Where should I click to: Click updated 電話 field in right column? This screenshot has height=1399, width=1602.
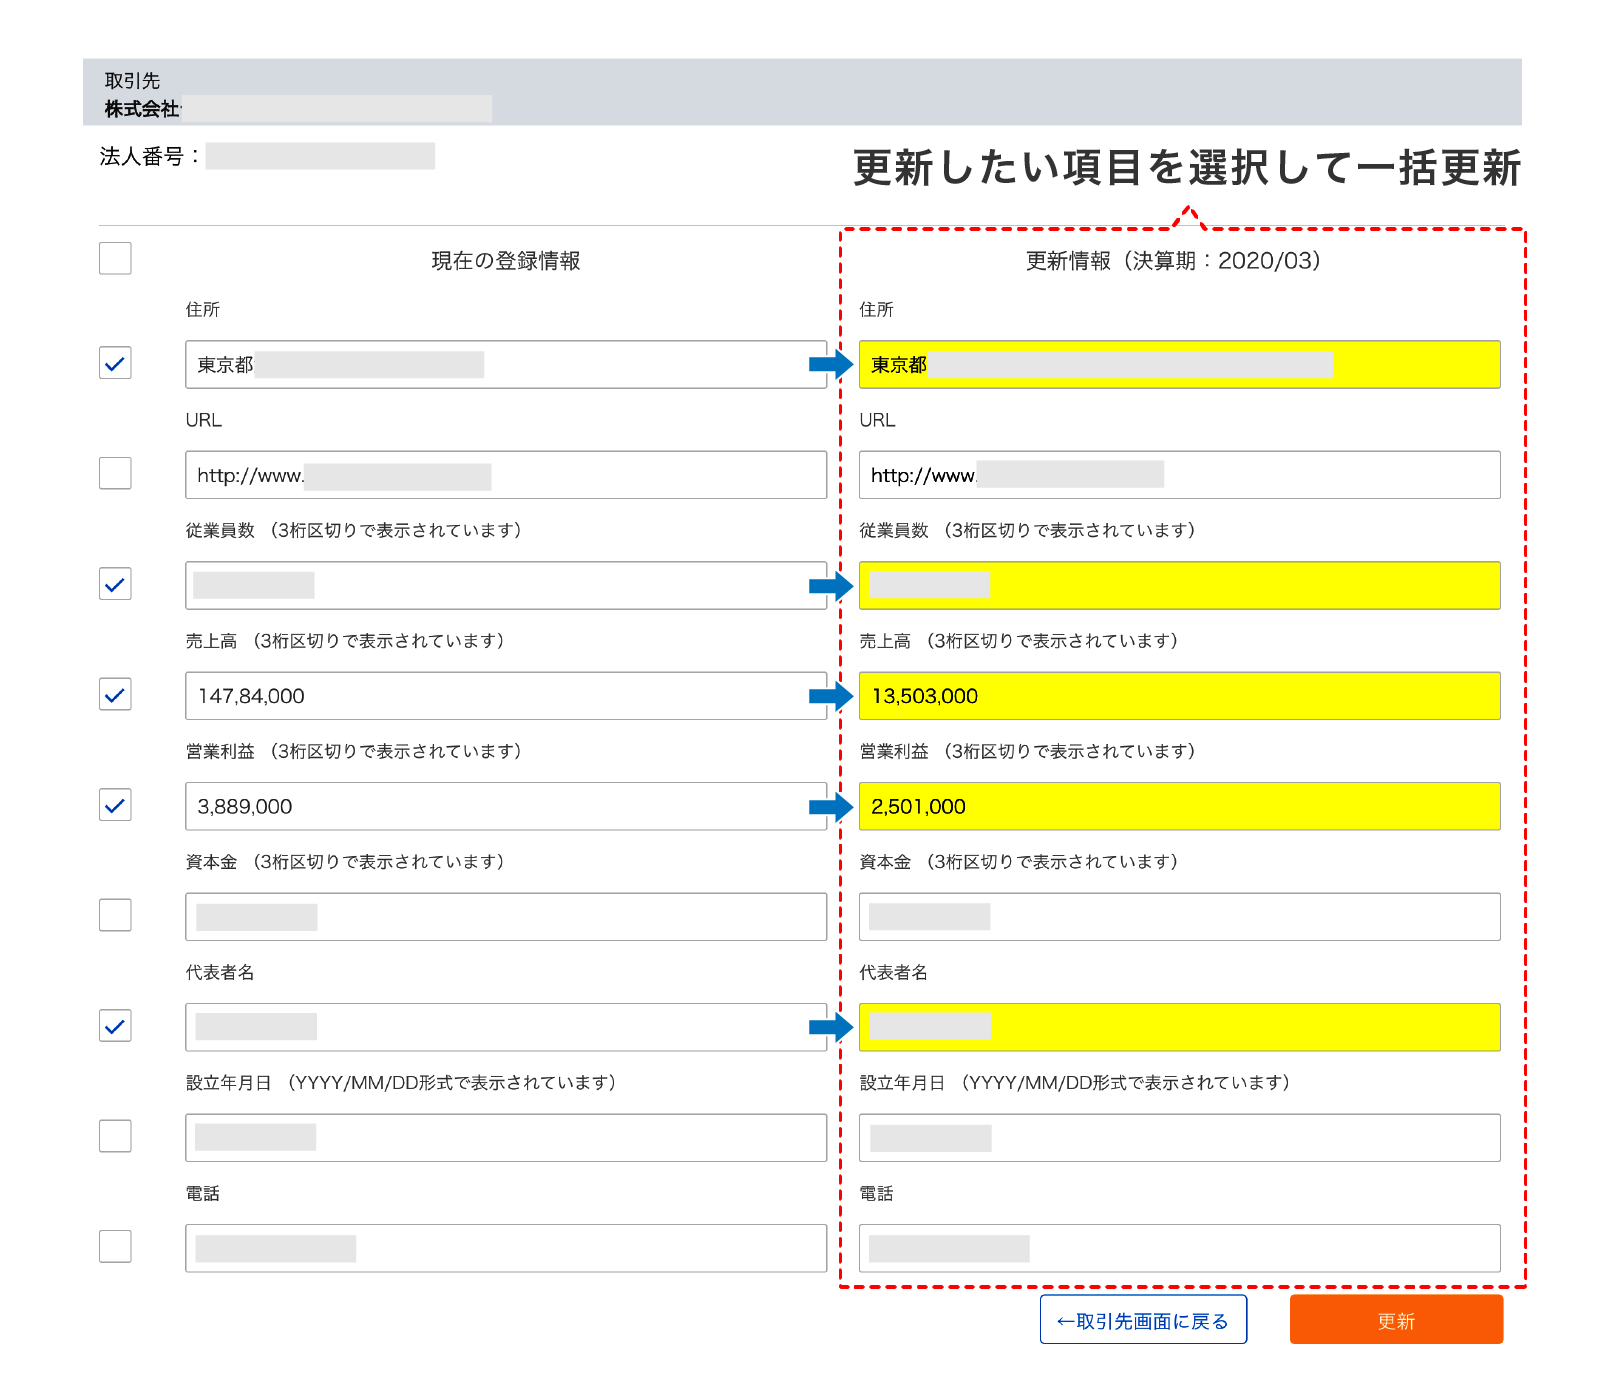(1180, 1248)
